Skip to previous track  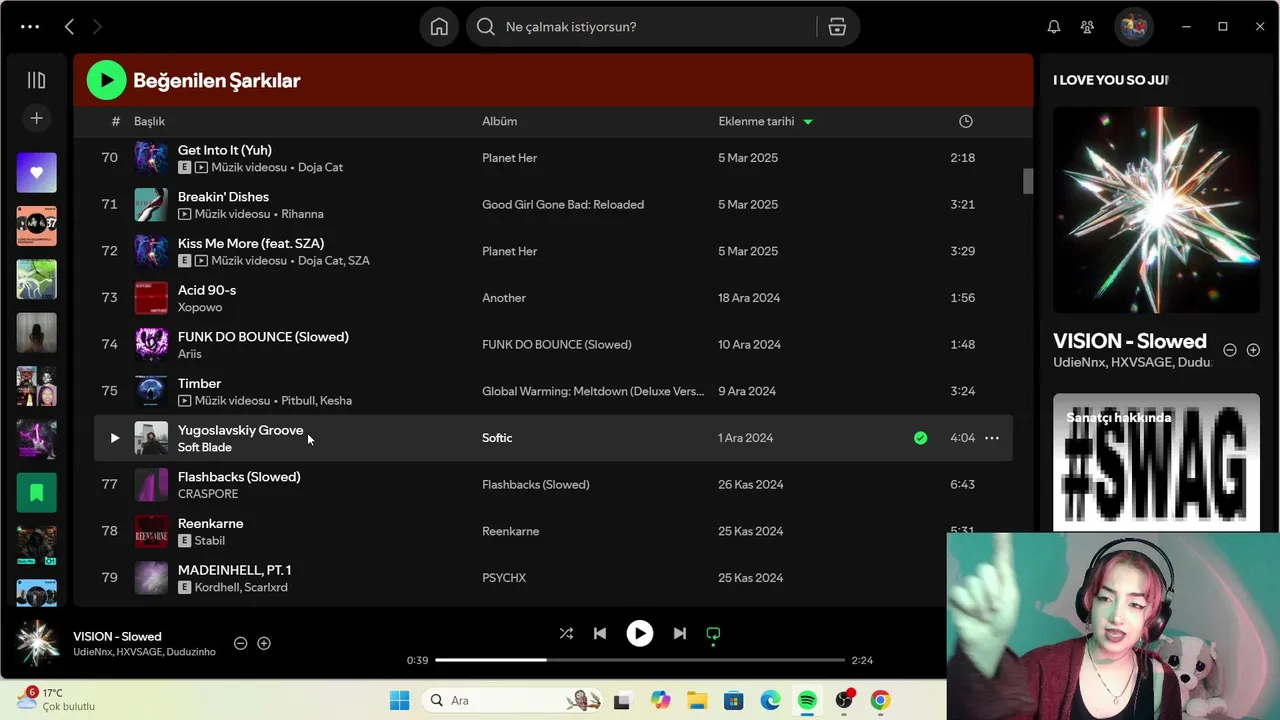600,633
